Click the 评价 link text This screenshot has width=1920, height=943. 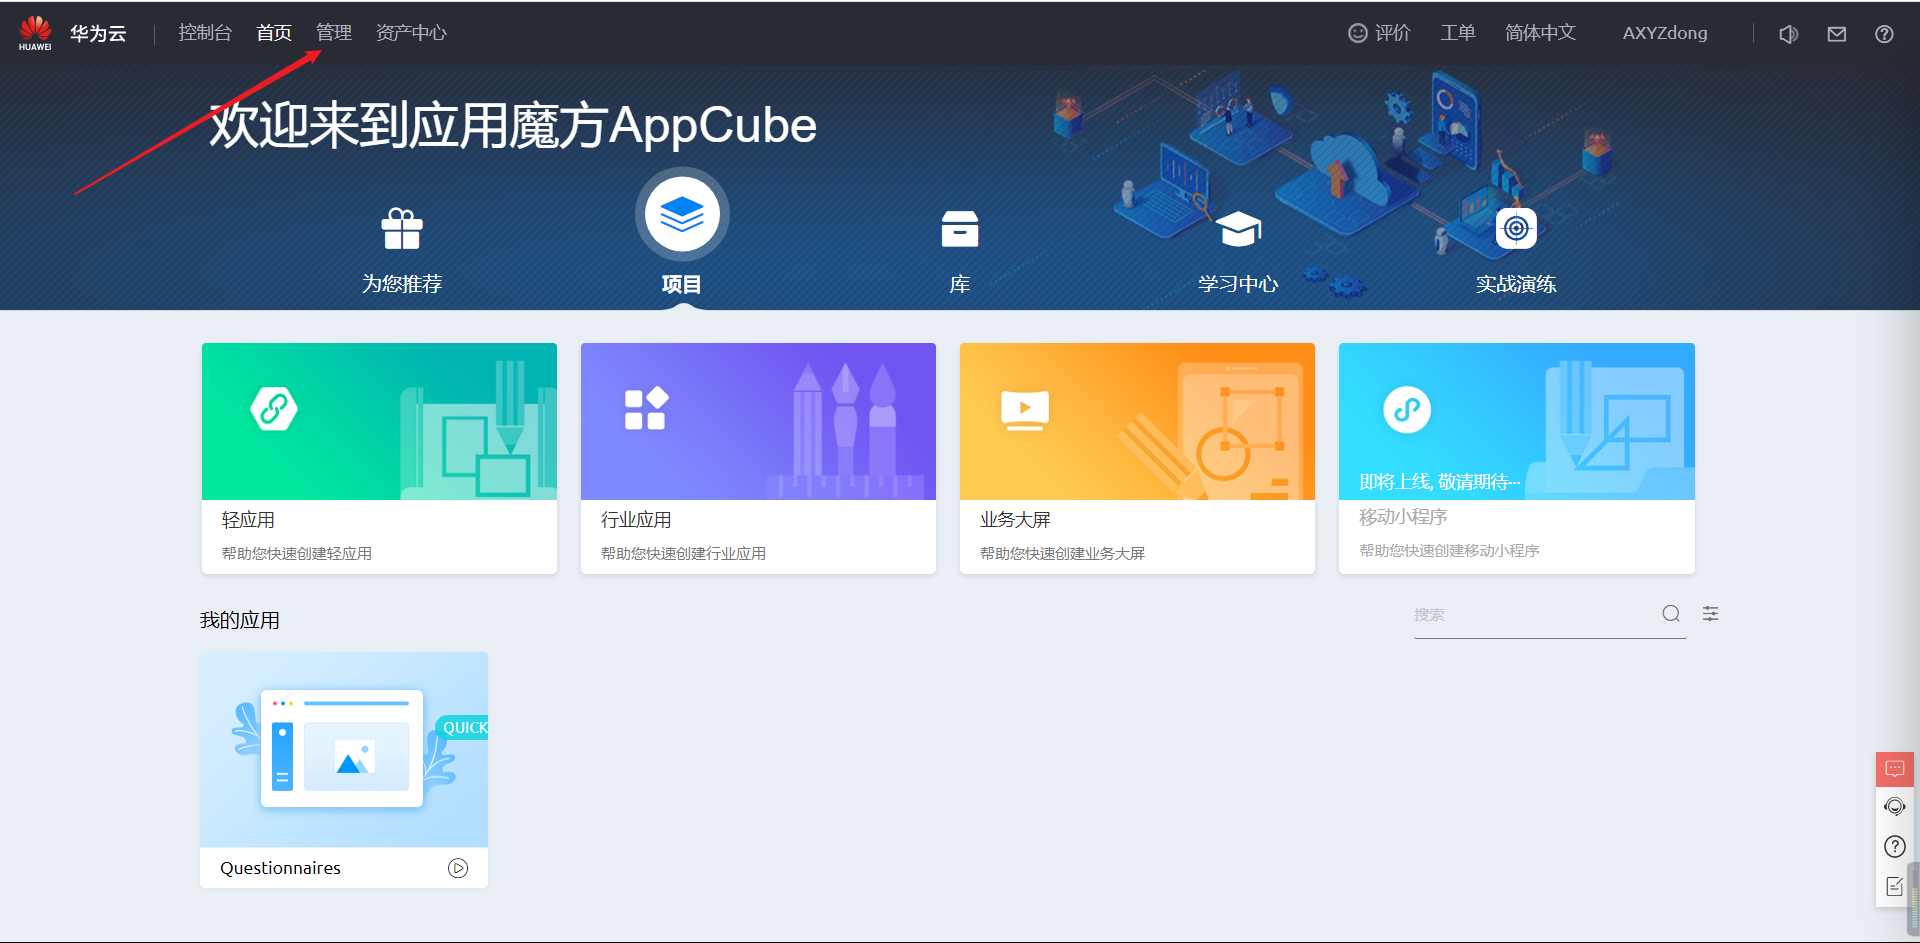[1393, 33]
